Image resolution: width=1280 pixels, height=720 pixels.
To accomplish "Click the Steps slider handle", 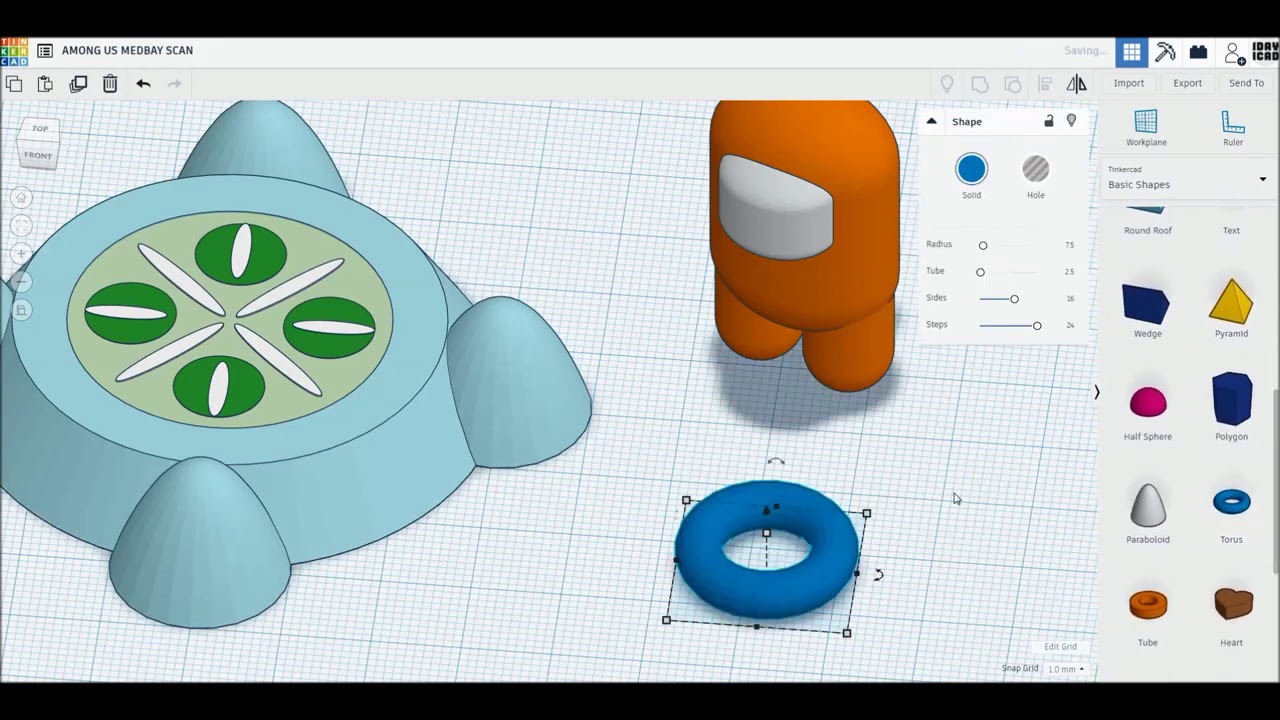I will 1037,326.
